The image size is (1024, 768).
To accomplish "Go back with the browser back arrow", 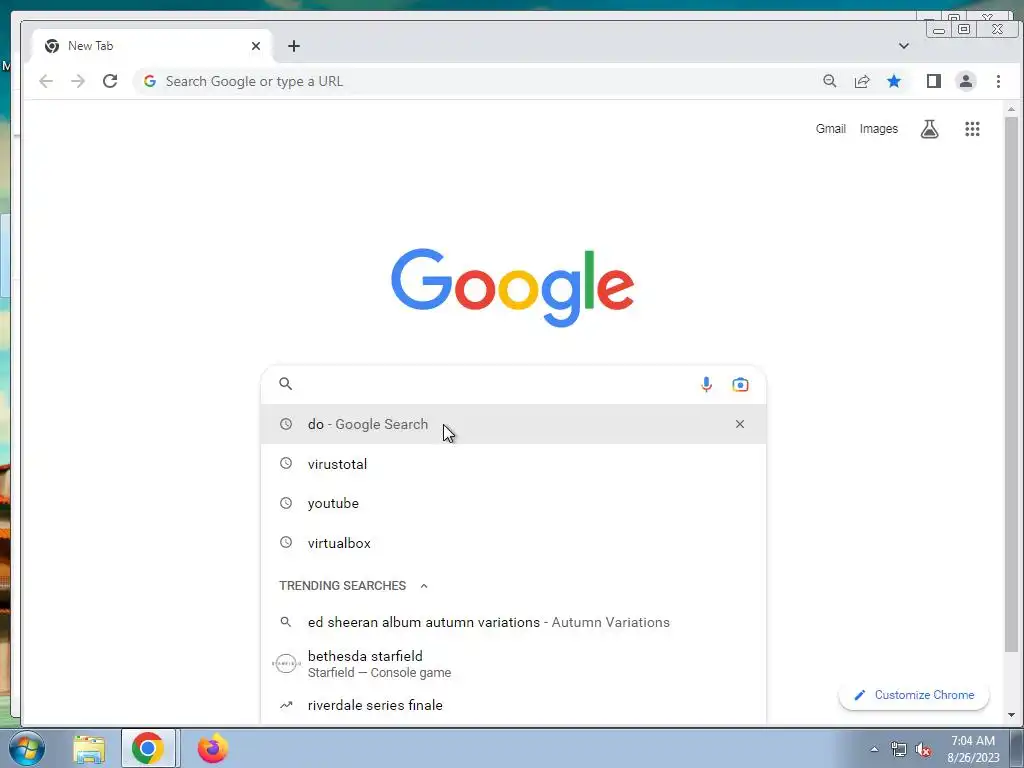I will pyautogui.click(x=46, y=81).
